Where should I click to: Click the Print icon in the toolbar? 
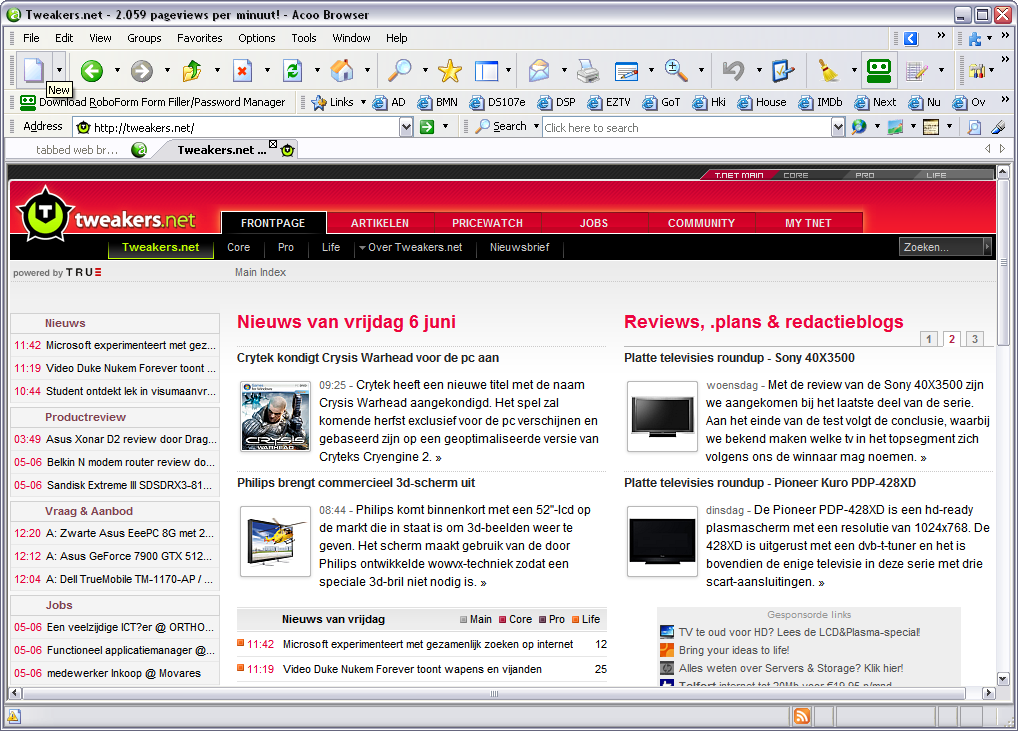tap(588, 70)
